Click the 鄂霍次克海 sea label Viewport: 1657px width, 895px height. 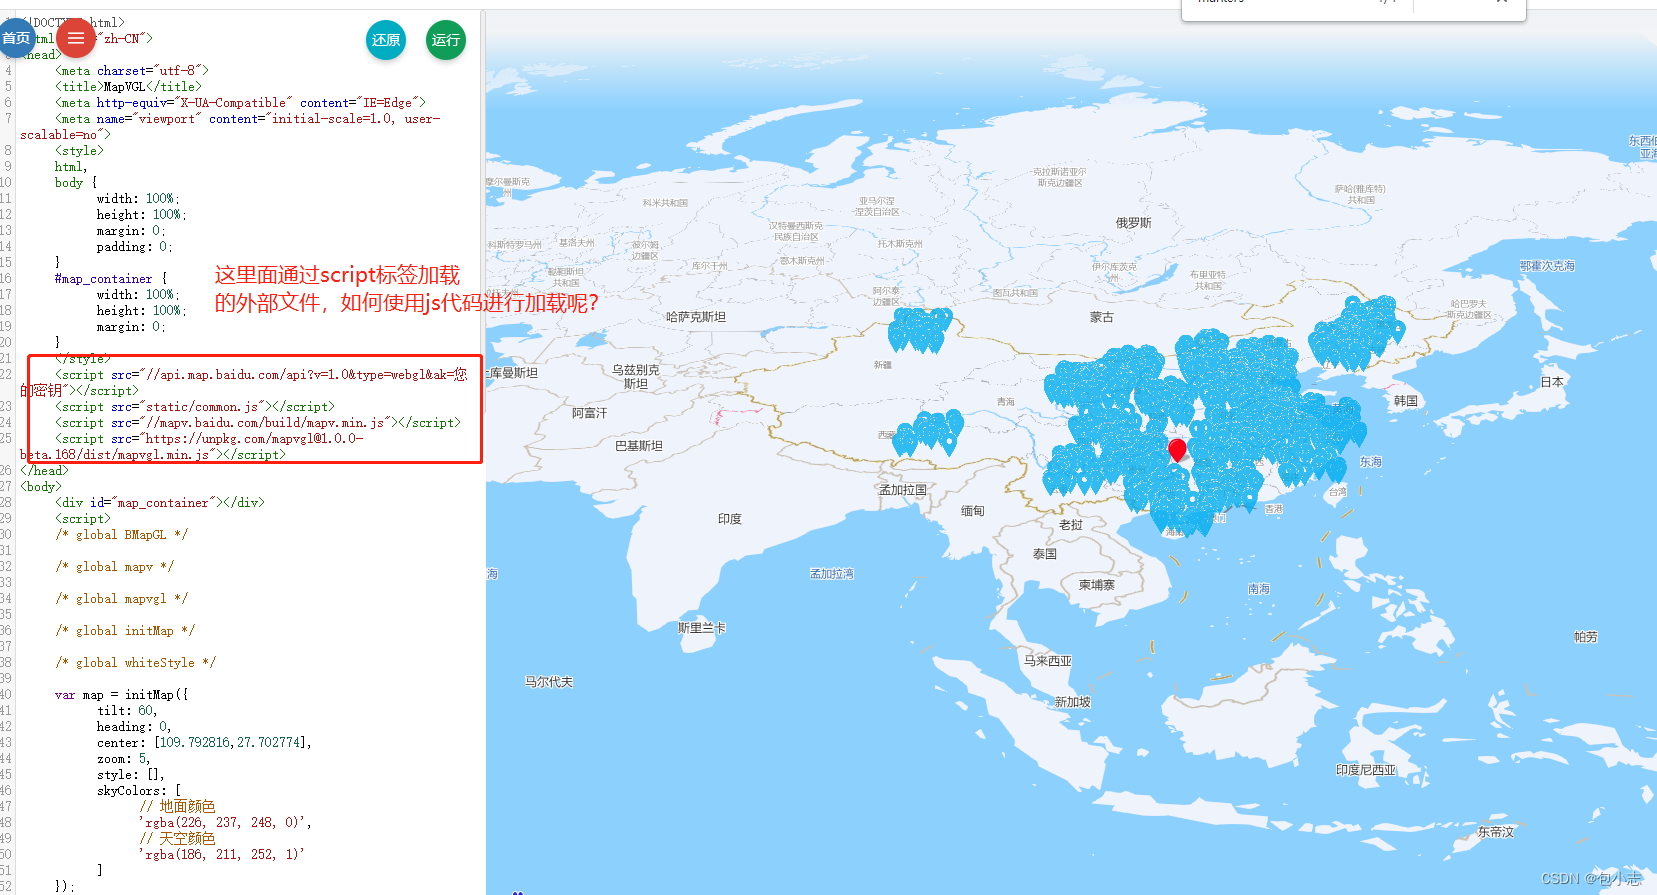click(1547, 266)
